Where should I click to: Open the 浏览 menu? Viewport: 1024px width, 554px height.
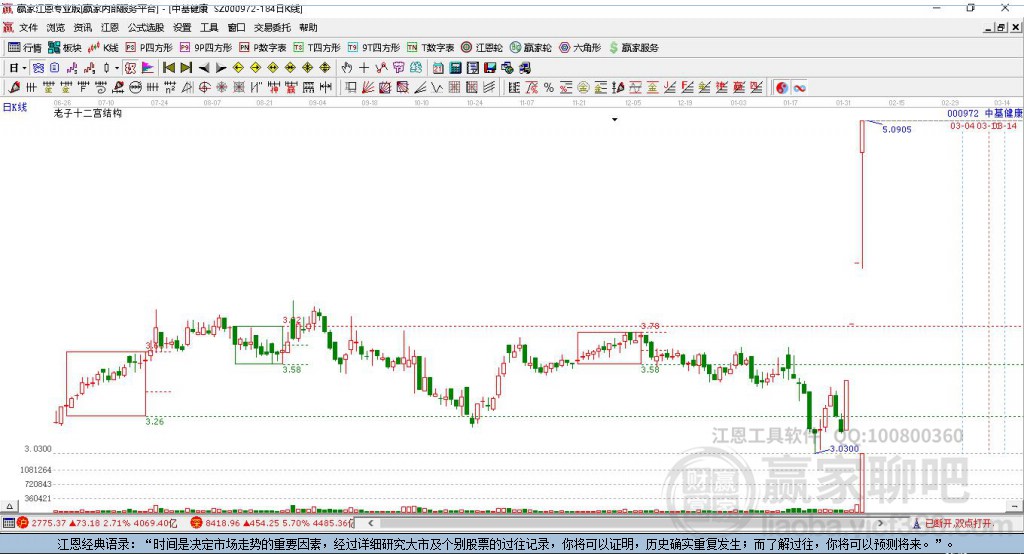pyautogui.click(x=56, y=27)
